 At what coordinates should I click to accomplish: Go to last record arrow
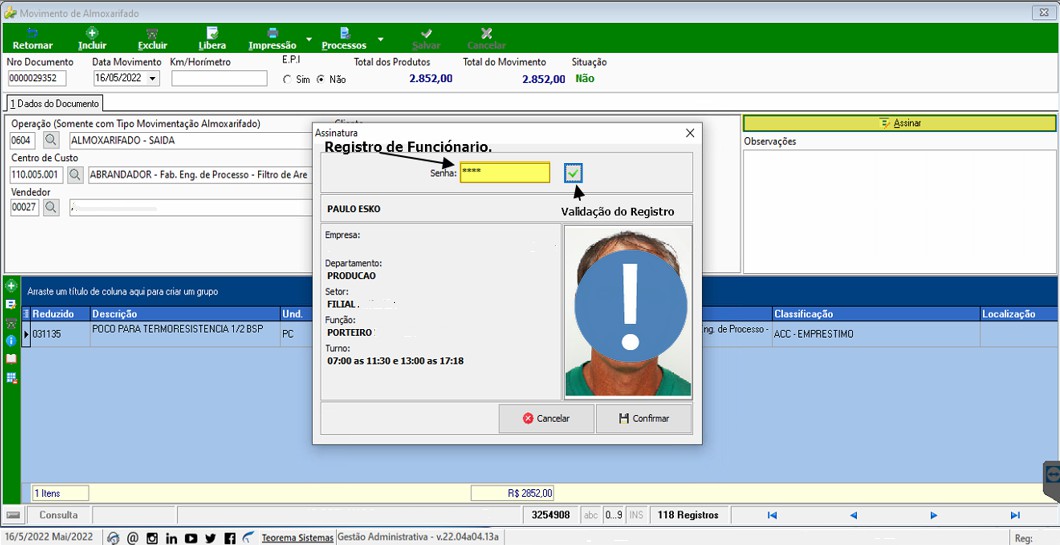coord(1015,515)
